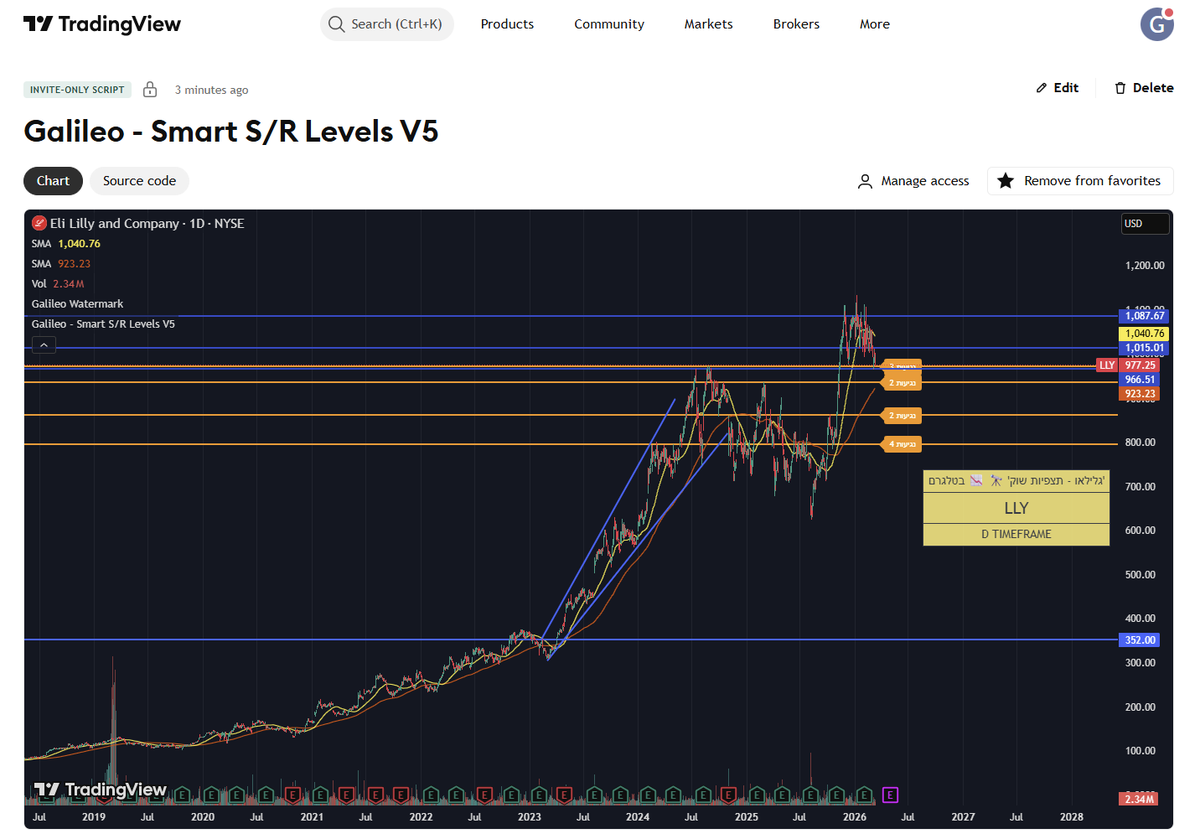Click the LLY cell in info table
This screenshot has width=1200, height=839.
point(1016,508)
